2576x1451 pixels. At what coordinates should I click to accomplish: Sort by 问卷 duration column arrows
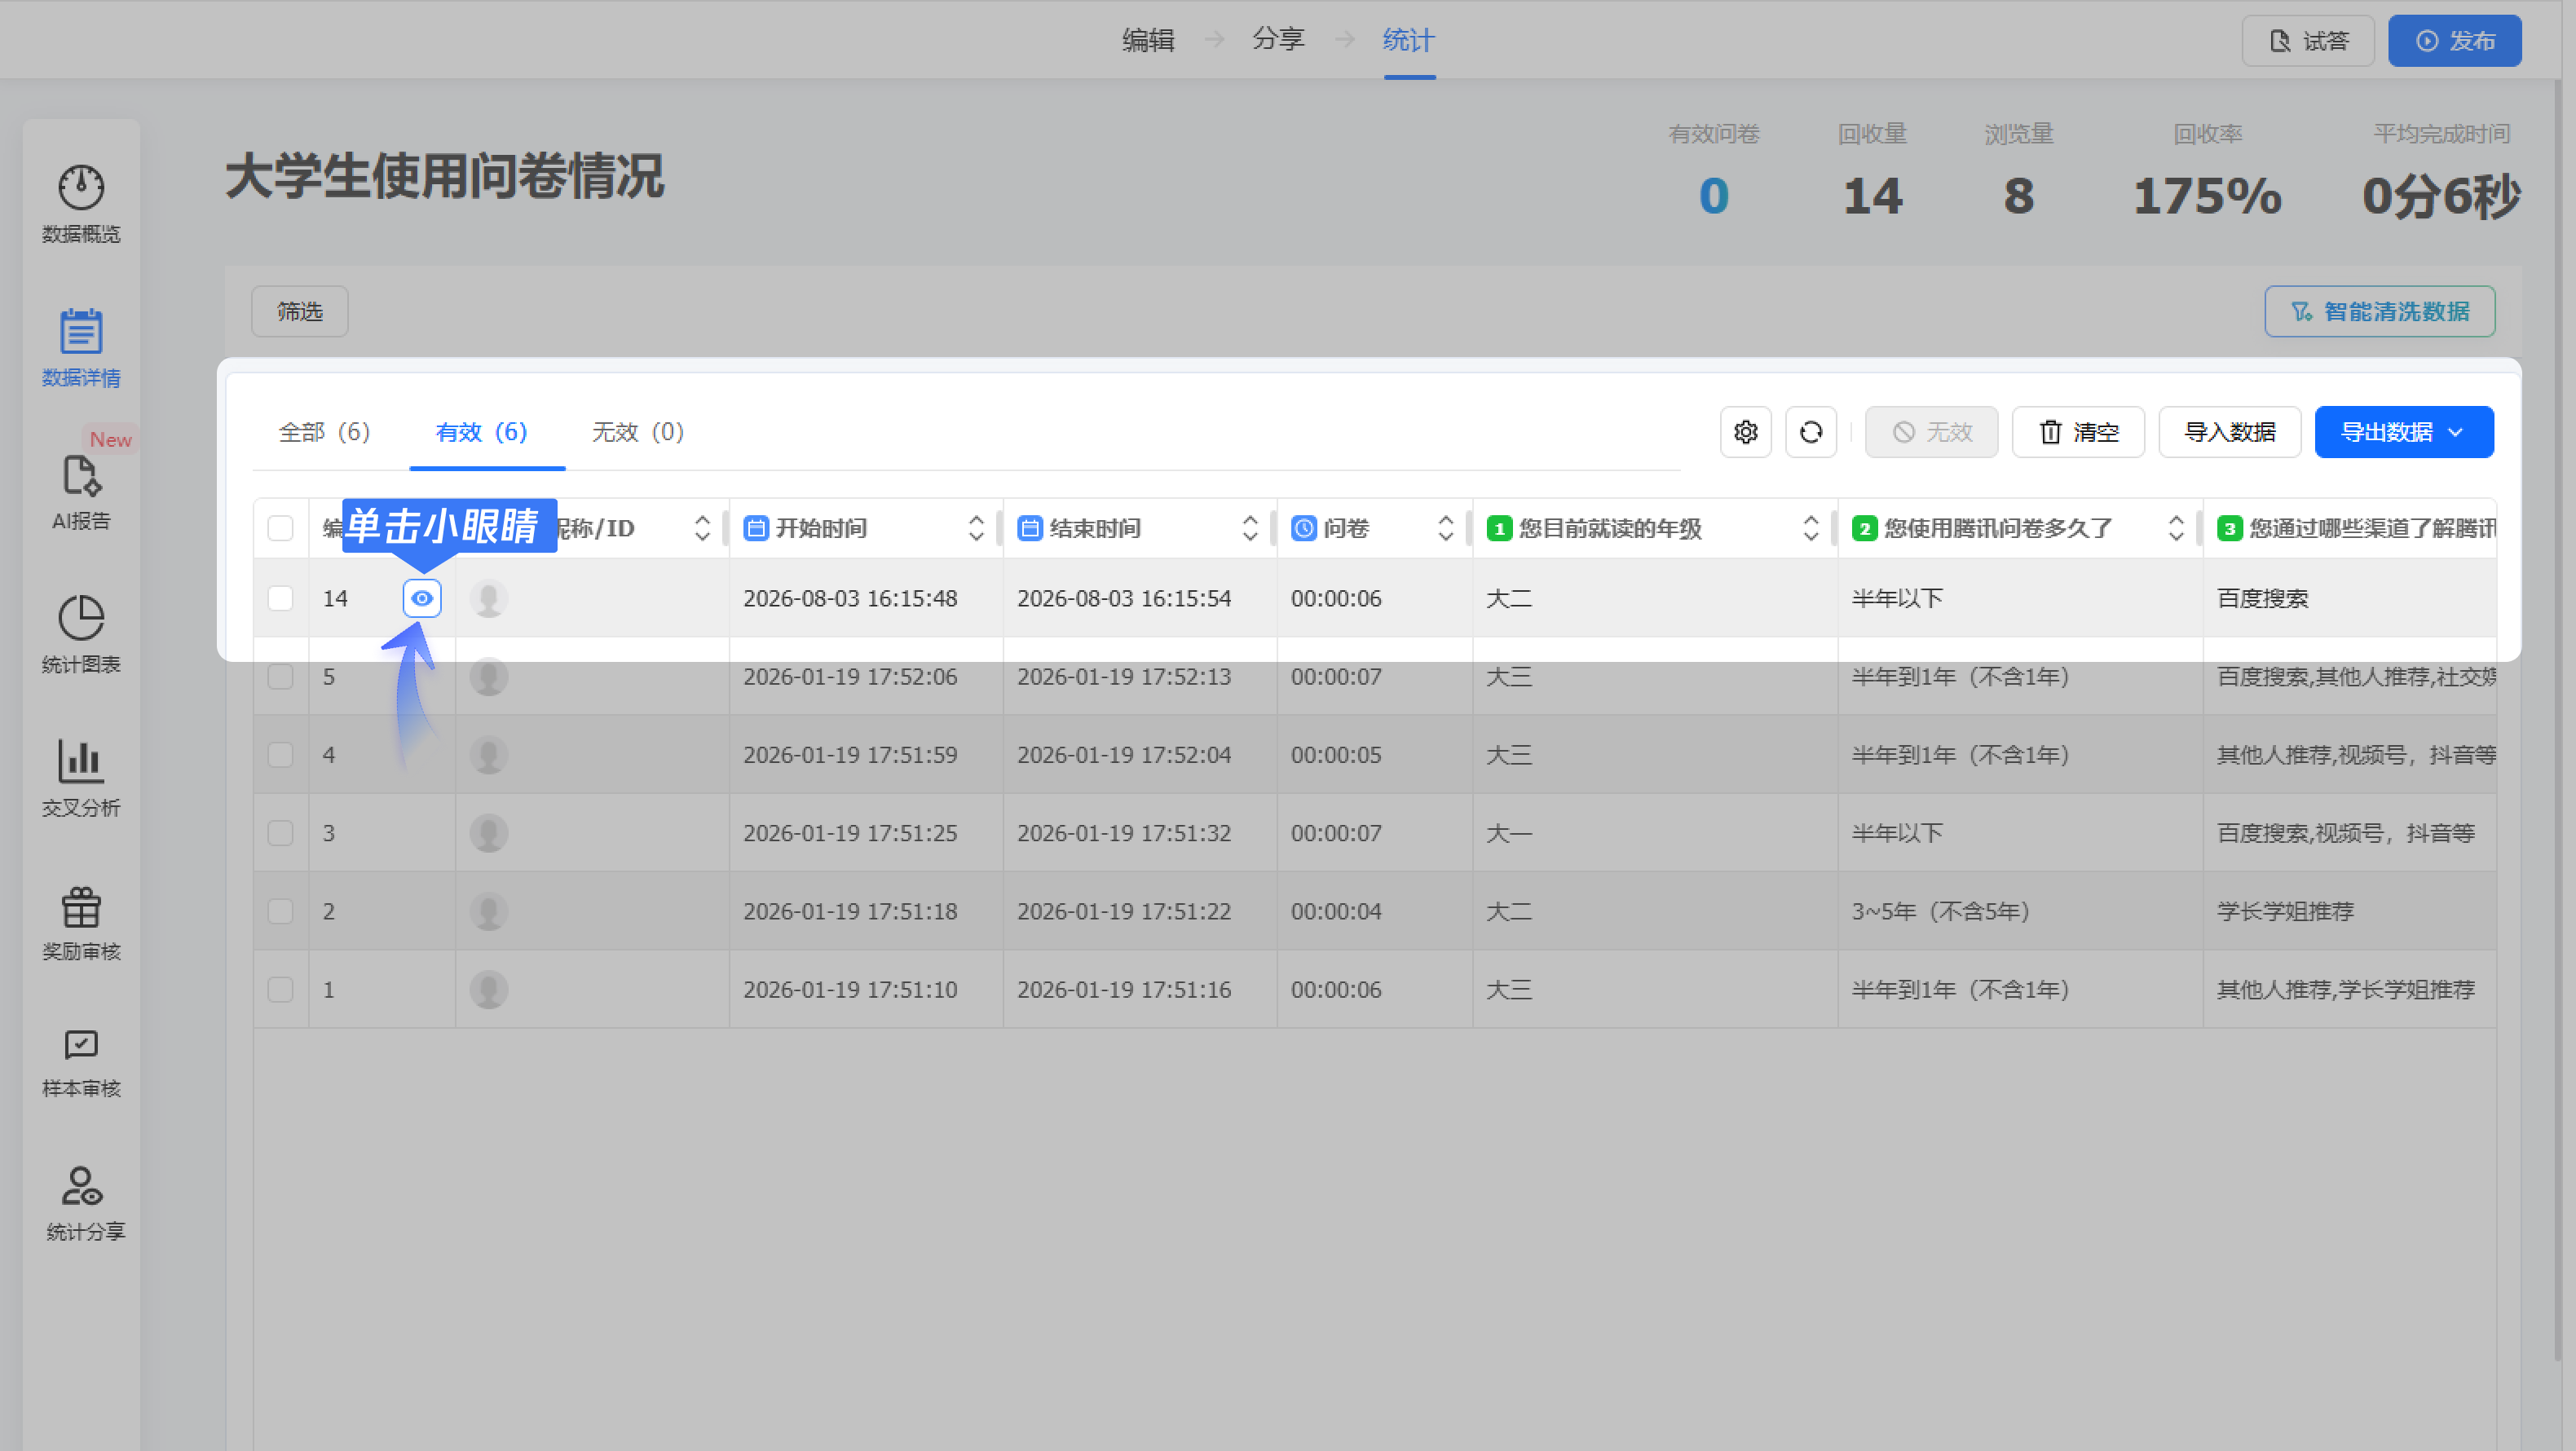click(x=1446, y=528)
